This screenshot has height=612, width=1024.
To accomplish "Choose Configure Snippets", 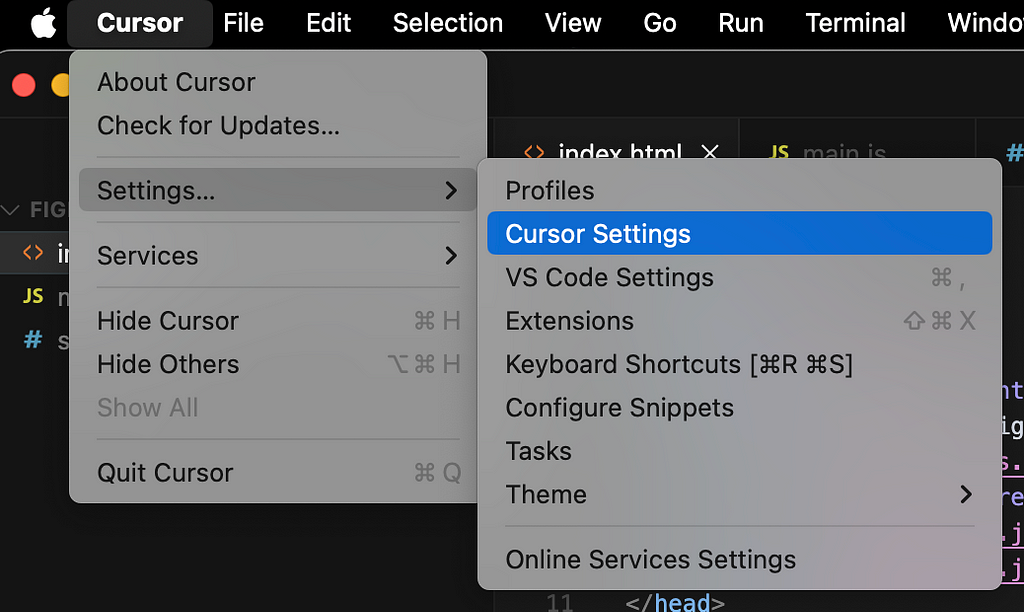I will 739,408.
